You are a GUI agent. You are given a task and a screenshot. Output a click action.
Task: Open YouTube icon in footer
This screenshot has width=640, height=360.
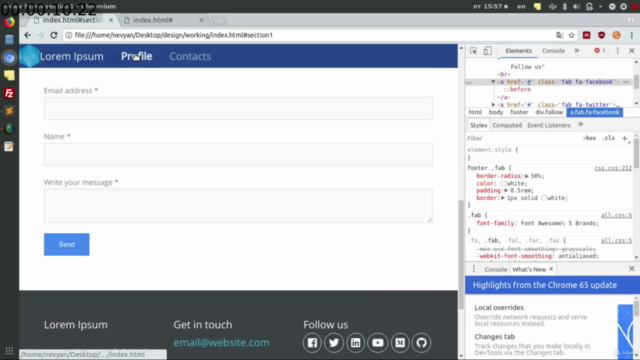click(378, 343)
